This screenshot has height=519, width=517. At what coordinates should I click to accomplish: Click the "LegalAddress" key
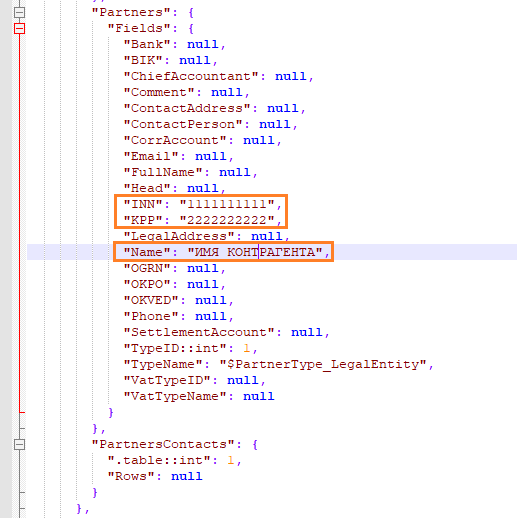pos(179,236)
